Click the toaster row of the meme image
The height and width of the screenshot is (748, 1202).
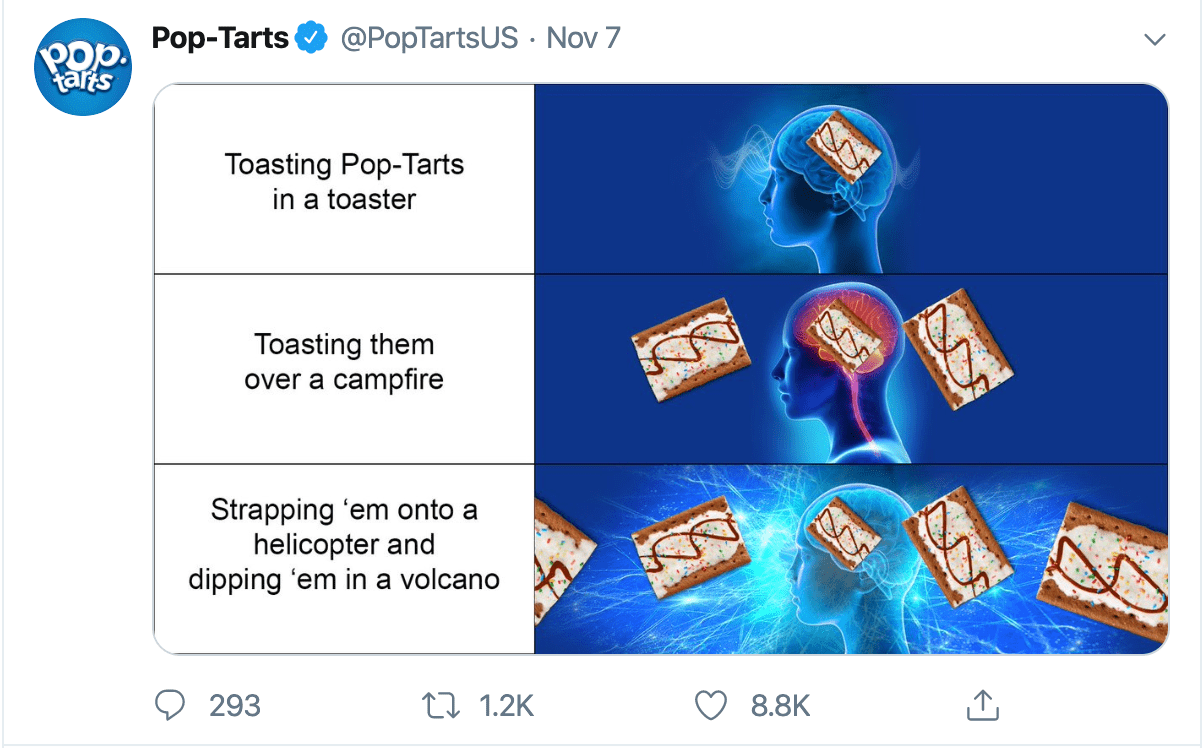[x=850, y=180]
